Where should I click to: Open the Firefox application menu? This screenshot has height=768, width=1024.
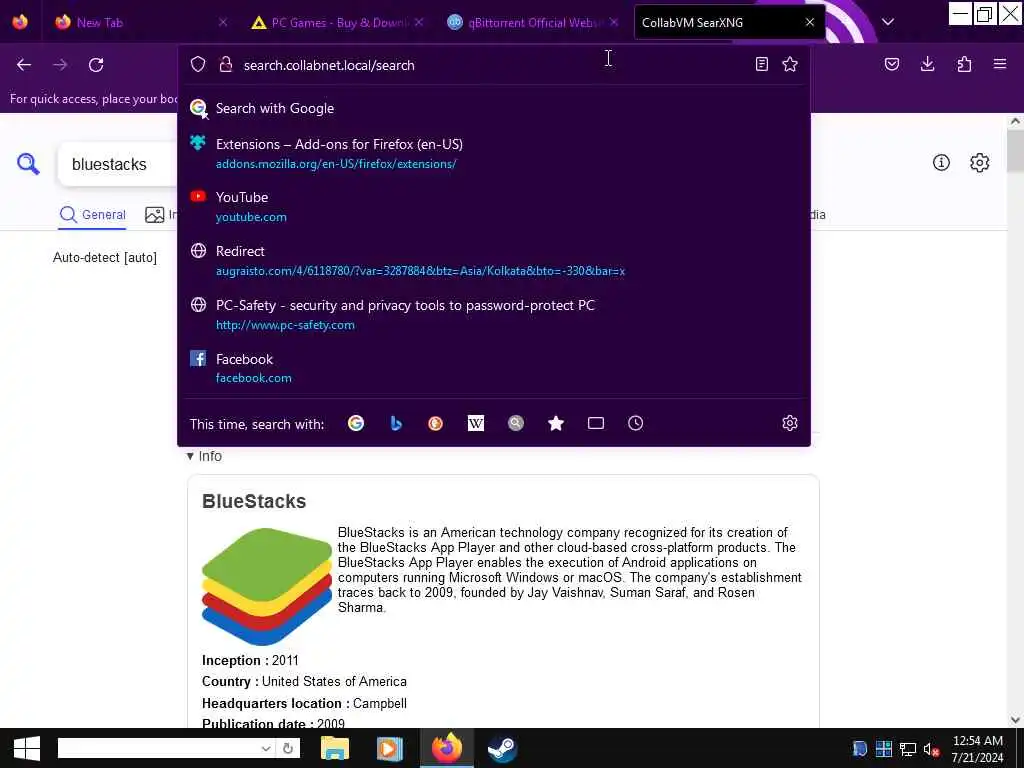(1000, 64)
